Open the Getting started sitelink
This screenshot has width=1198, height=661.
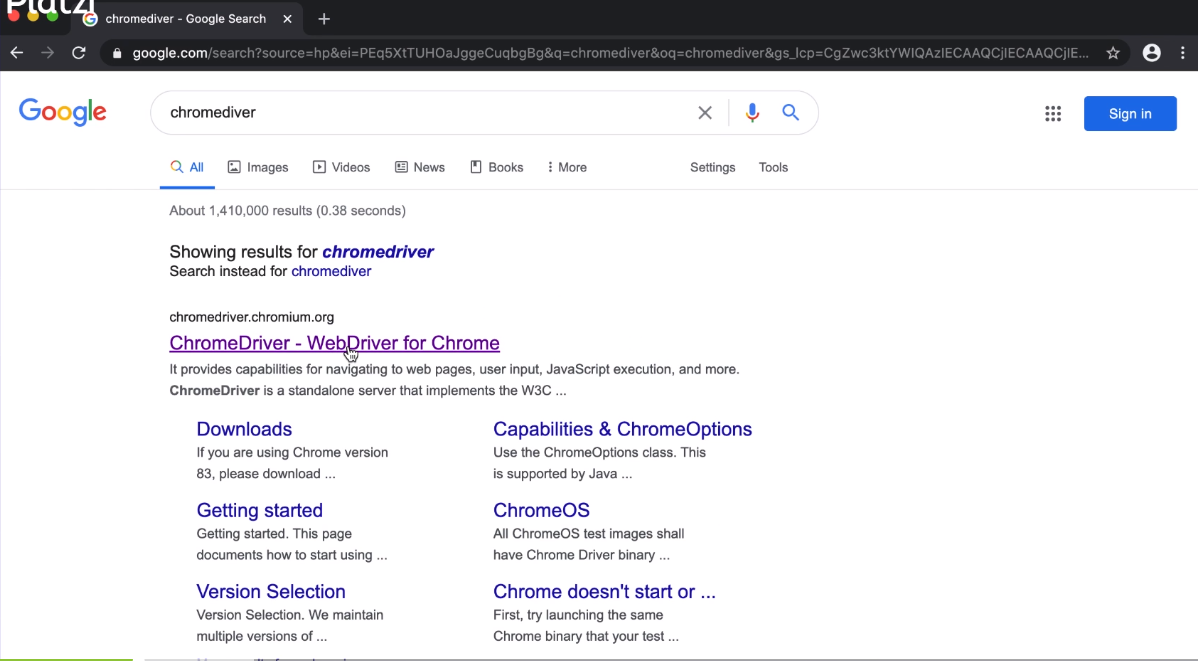point(259,510)
